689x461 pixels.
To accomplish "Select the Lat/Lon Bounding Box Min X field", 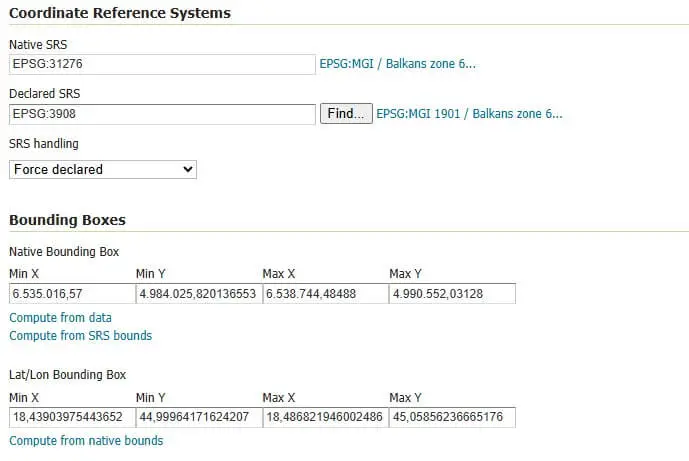I will (73, 417).
